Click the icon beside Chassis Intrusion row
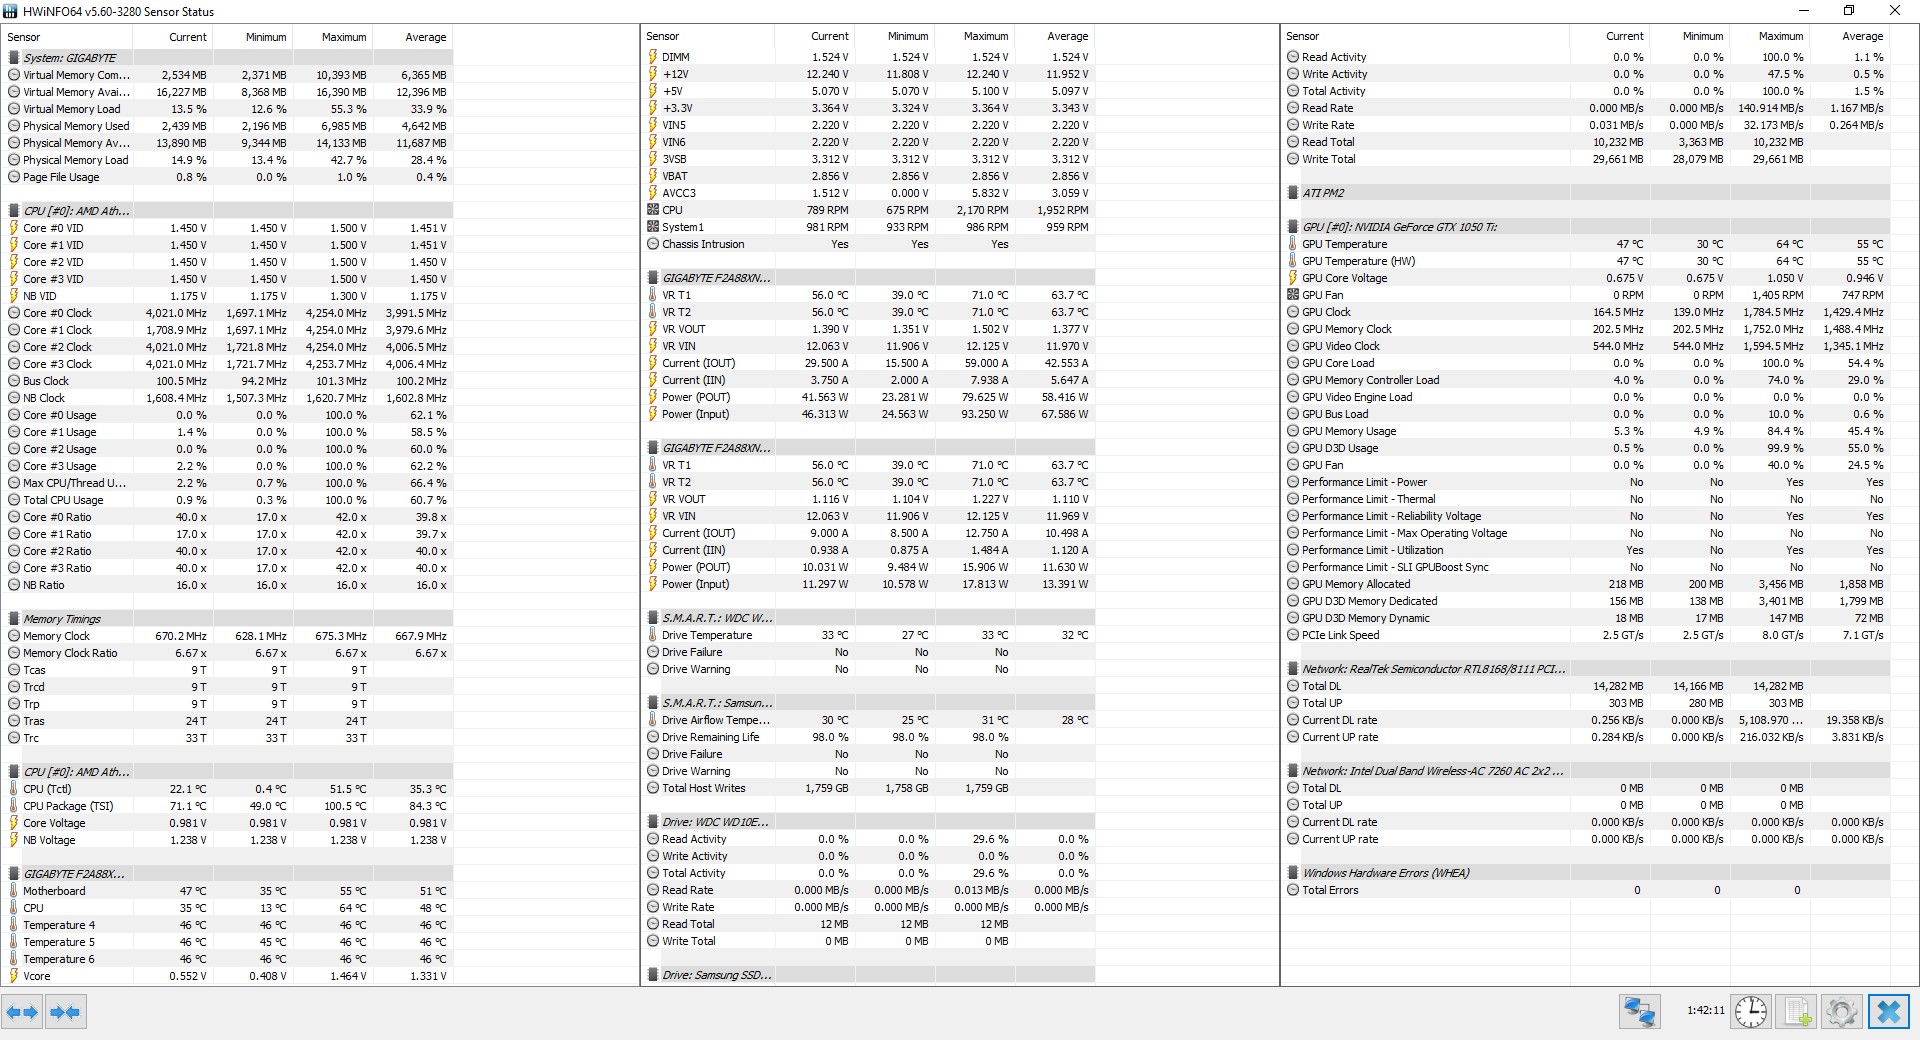This screenshot has width=1920, height=1040. pos(653,244)
